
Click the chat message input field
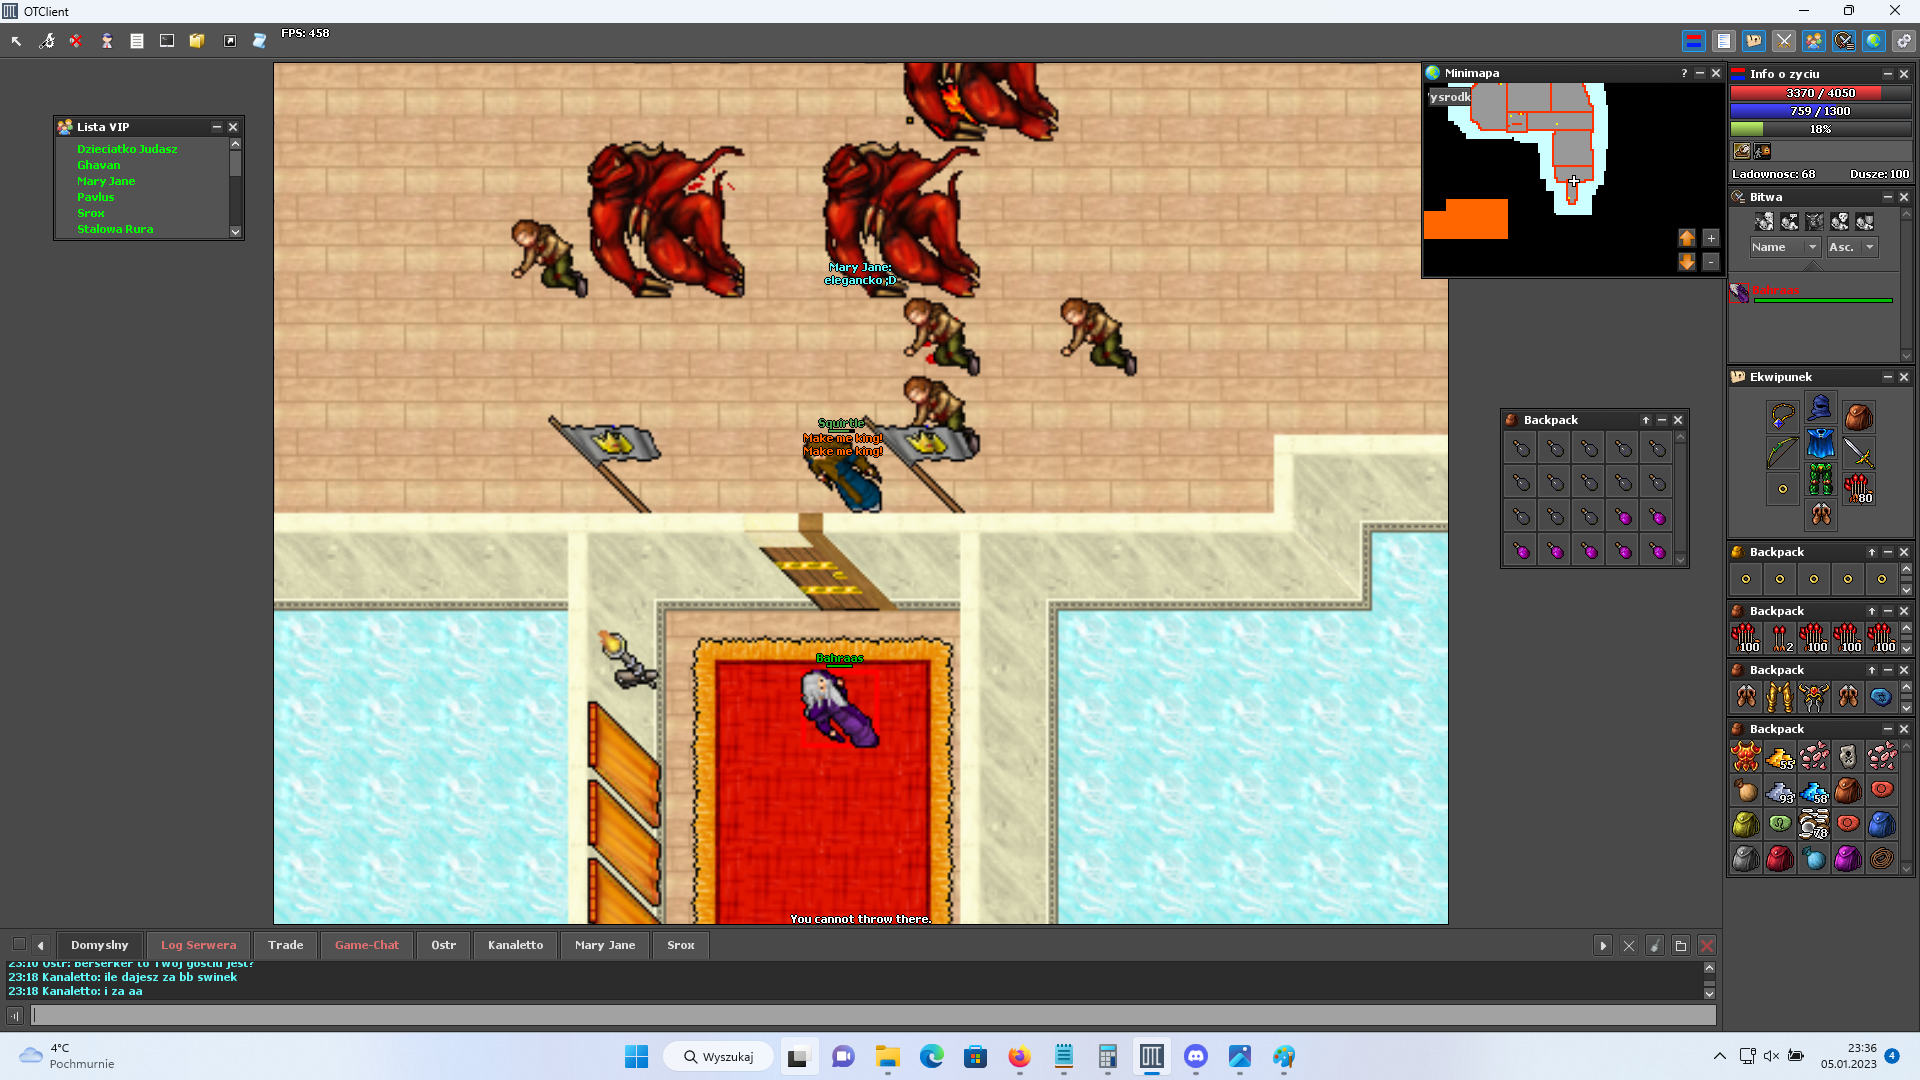click(x=874, y=1015)
